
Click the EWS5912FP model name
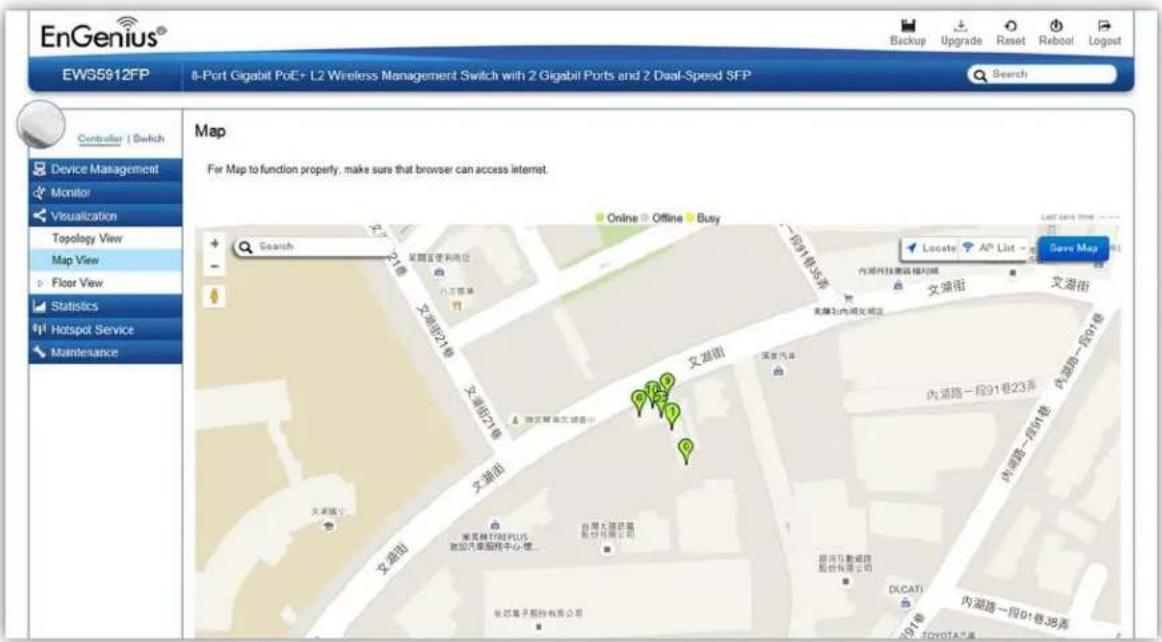coord(106,75)
